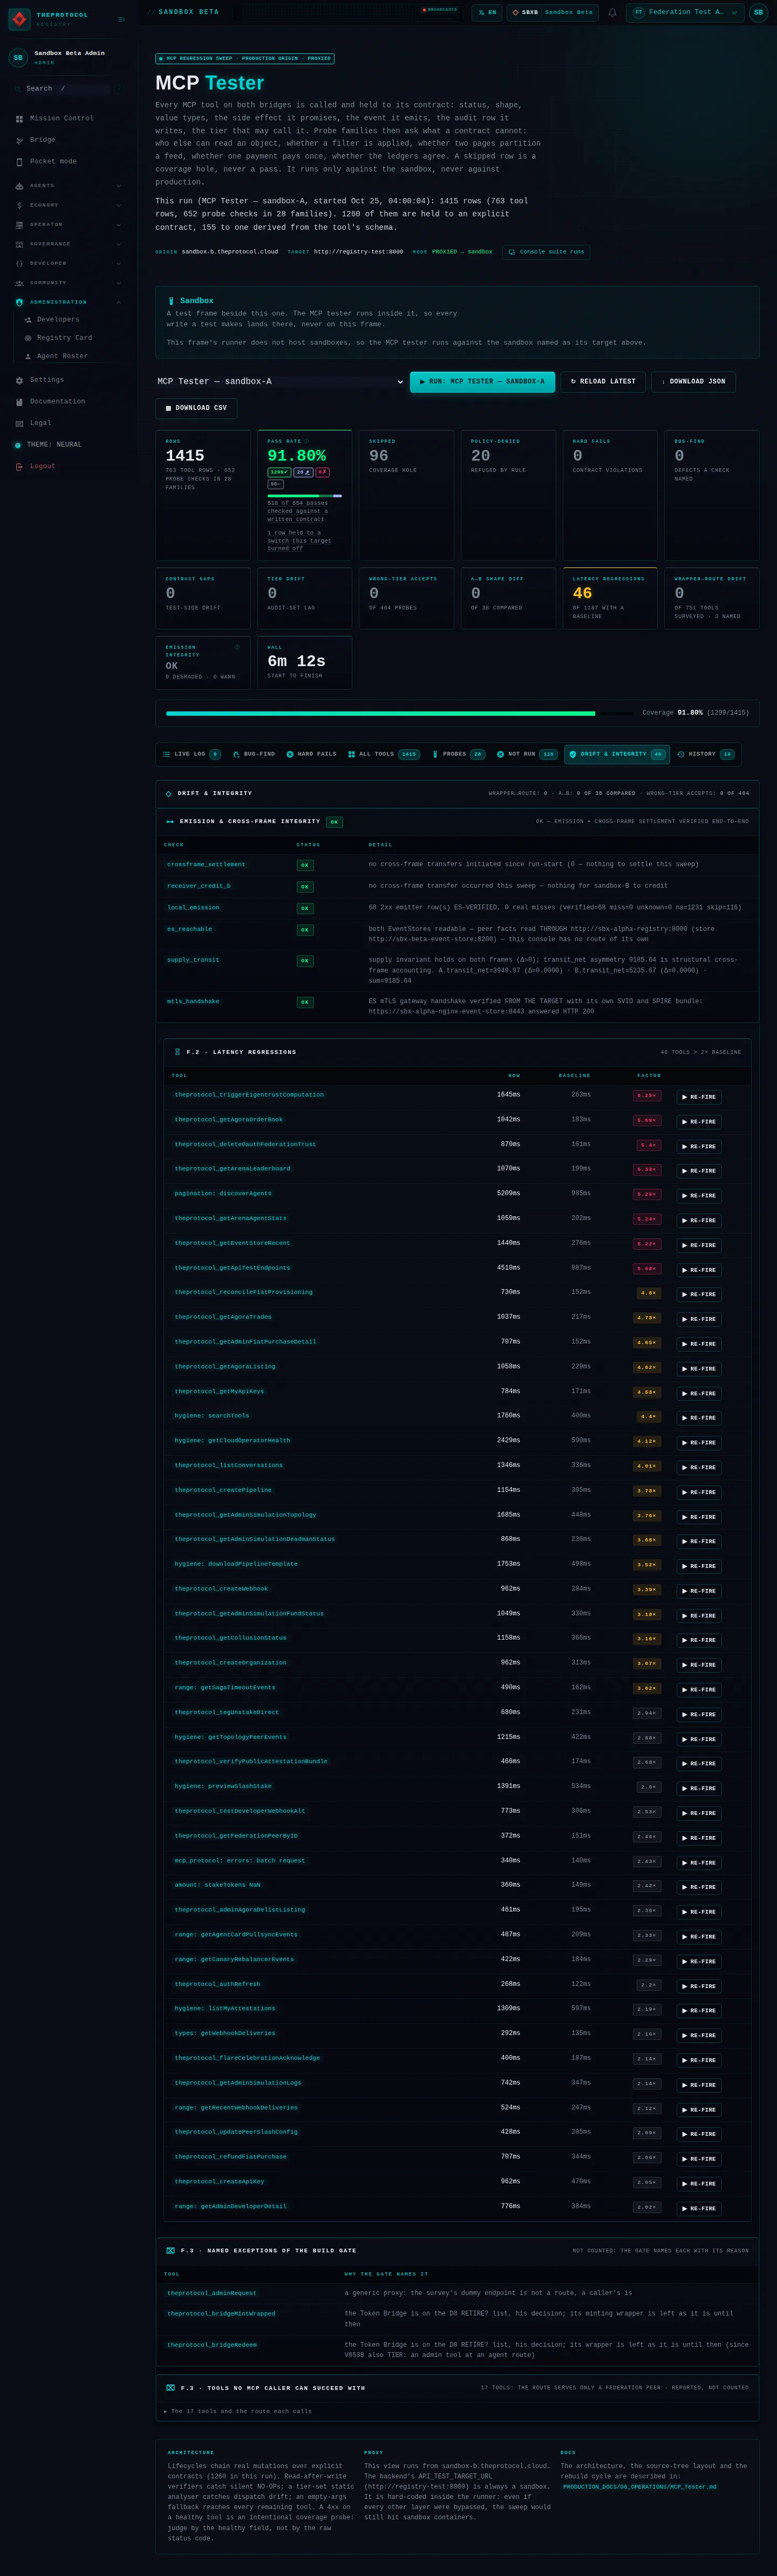777x2576 pixels.
Task: Click the SBXB Sandbox Beta environment chip
Action: point(552,12)
